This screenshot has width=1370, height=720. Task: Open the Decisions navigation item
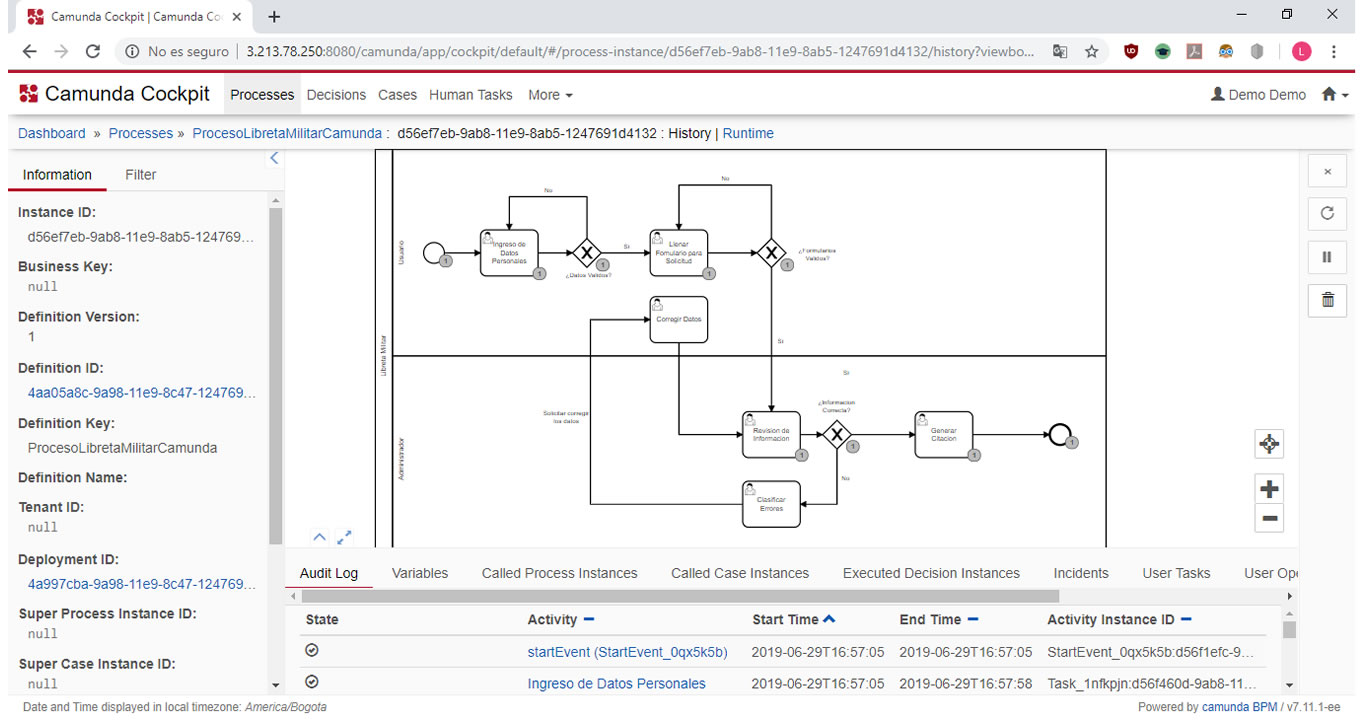click(336, 94)
